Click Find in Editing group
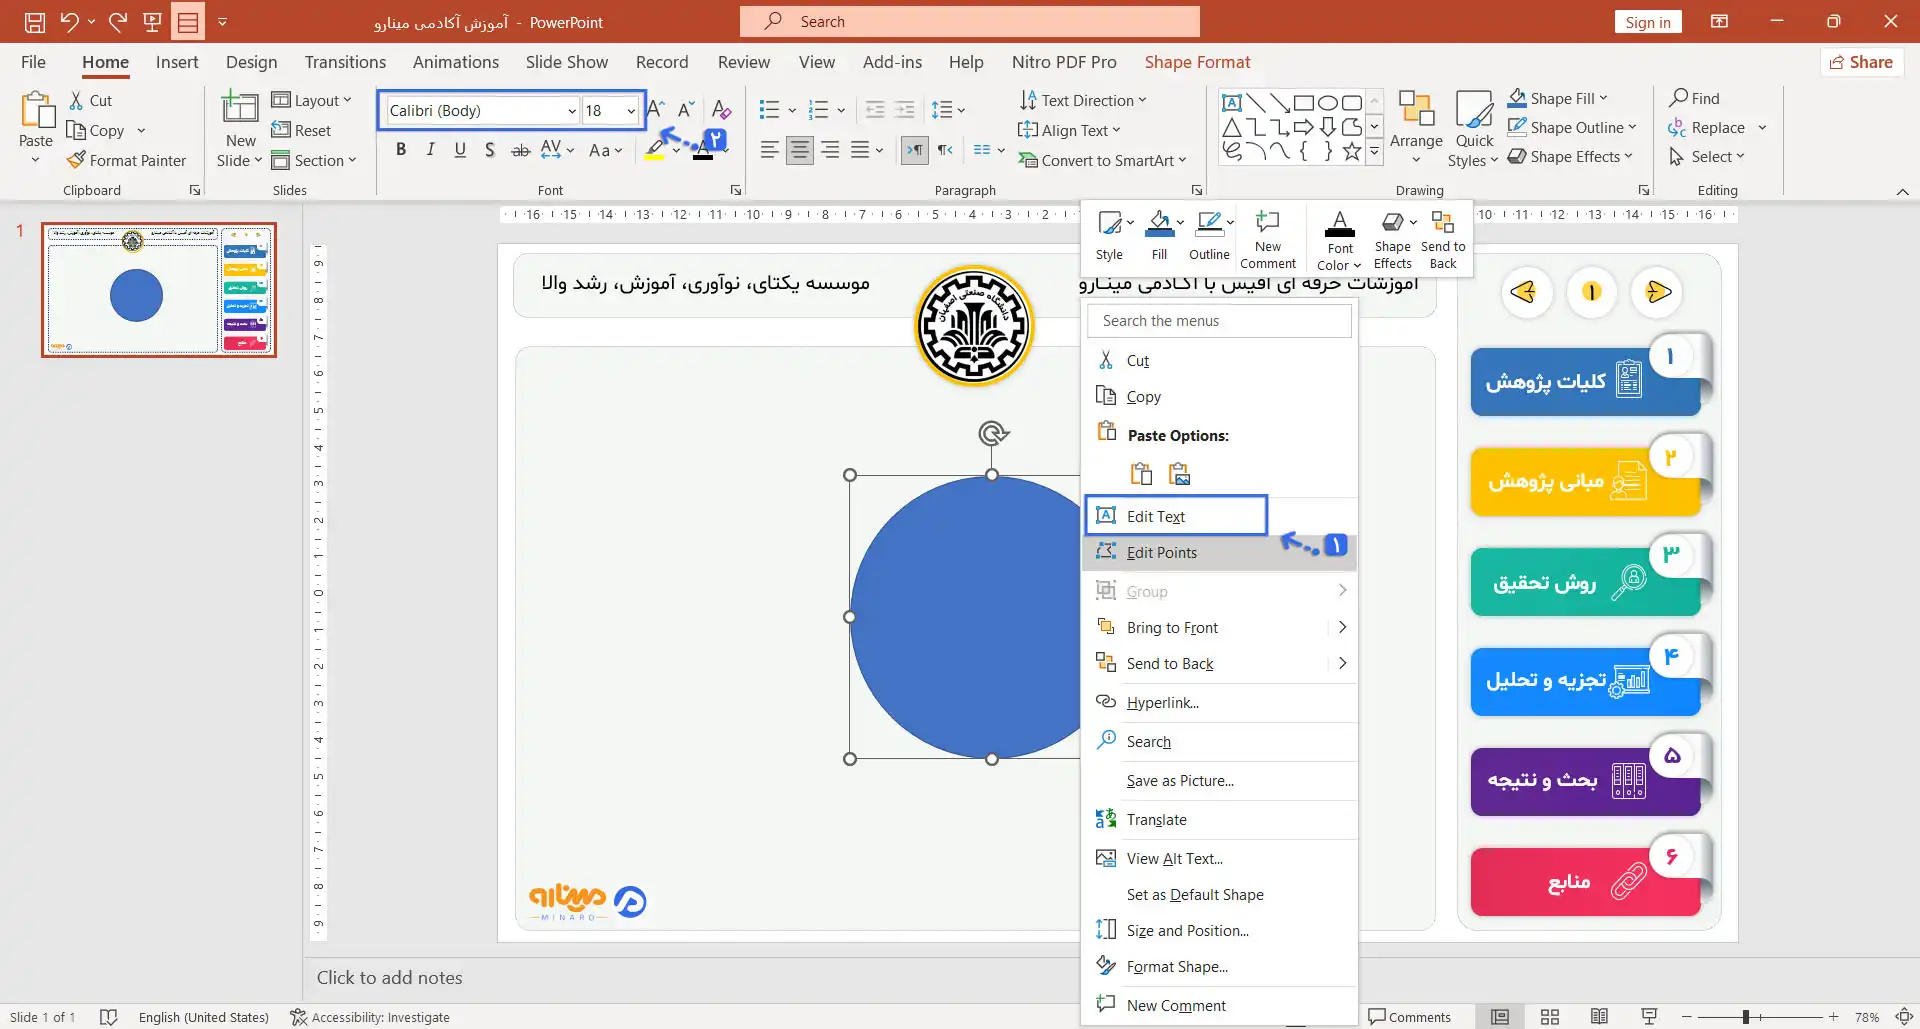1920x1029 pixels. click(x=1694, y=98)
